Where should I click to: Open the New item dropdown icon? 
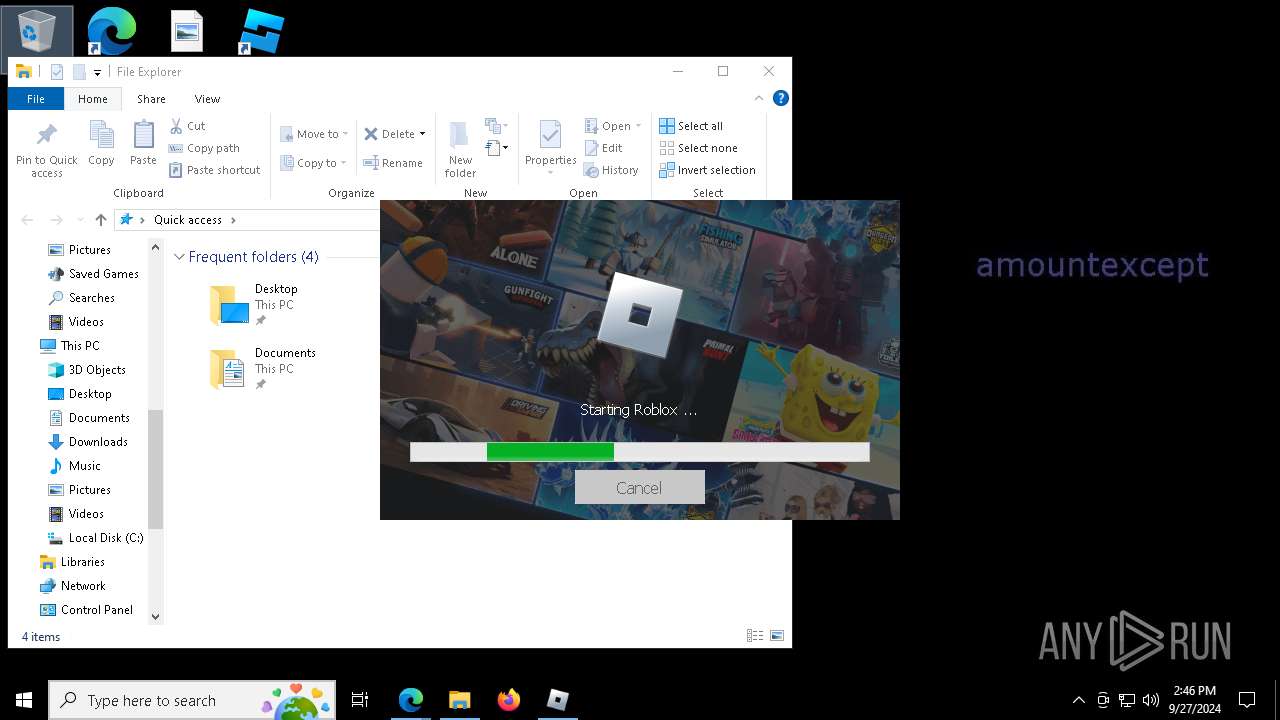pyautogui.click(x=496, y=126)
